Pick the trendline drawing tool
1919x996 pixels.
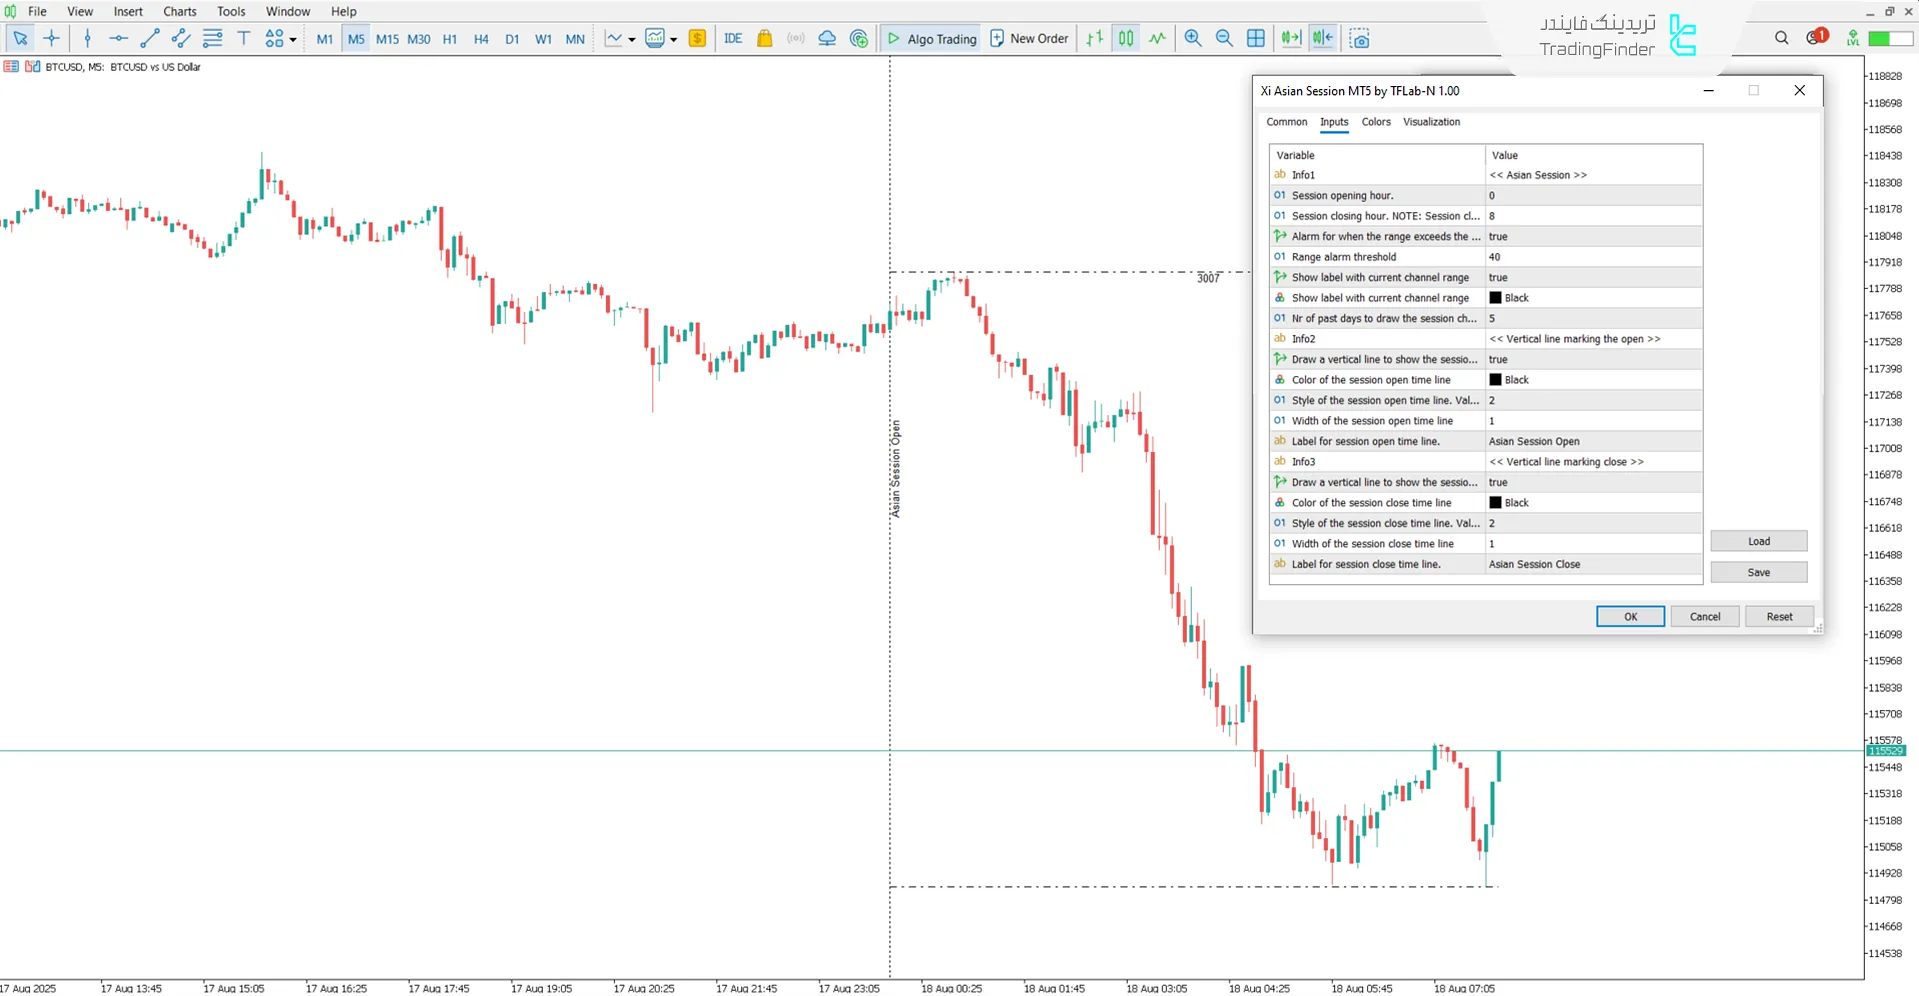click(x=150, y=39)
